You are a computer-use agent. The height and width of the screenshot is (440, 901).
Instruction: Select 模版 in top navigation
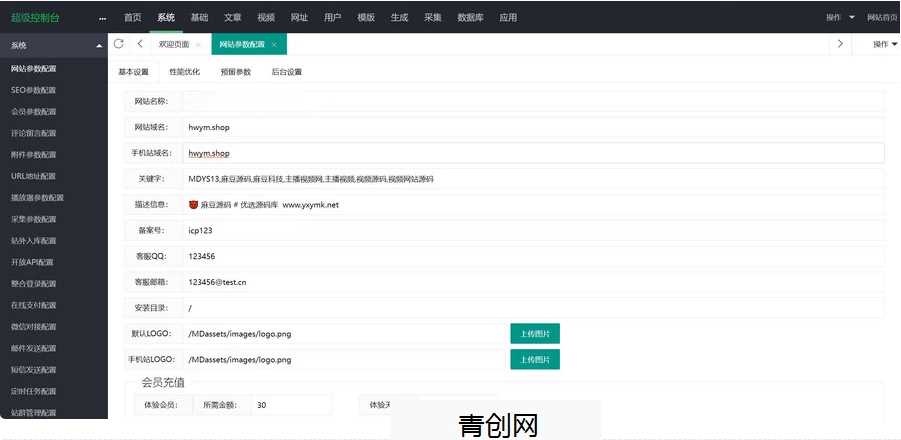pyautogui.click(x=366, y=17)
